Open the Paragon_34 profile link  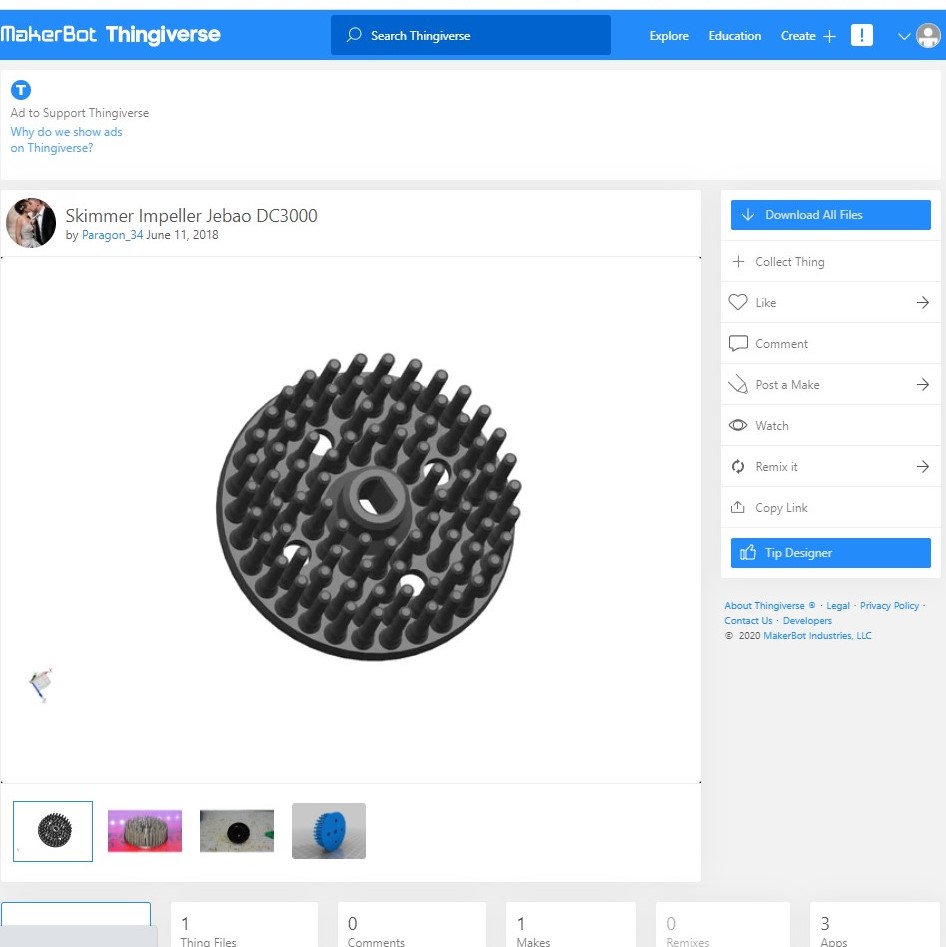[112, 235]
